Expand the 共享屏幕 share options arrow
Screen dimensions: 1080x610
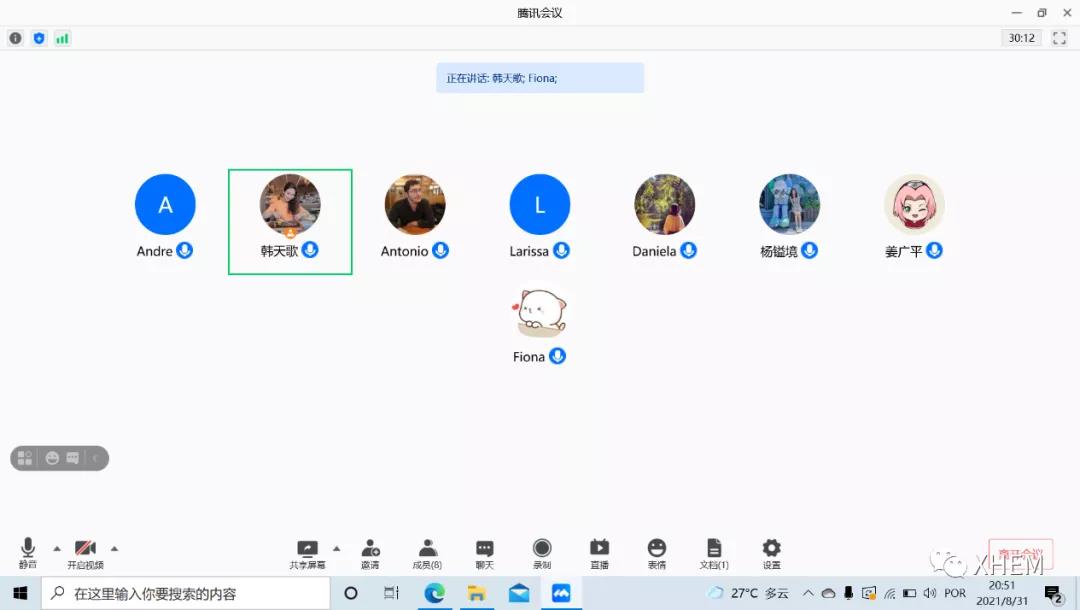click(336, 548)
